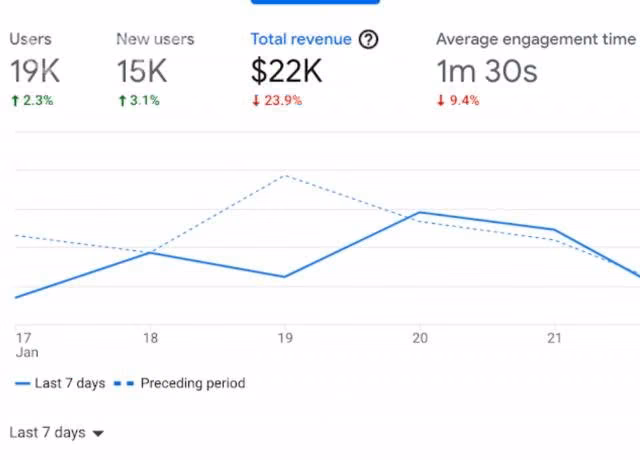The height and width of the screenshot is (460, 640).
Task: Click the solid line legend swatch
Action: (x=22, y=384)
